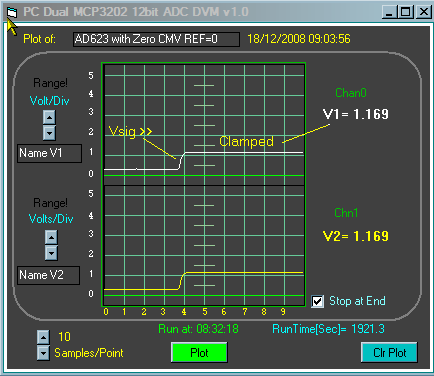Click the Name V2 input field
This screenshot has height=376, width=434.
click(x=49, y=275)
